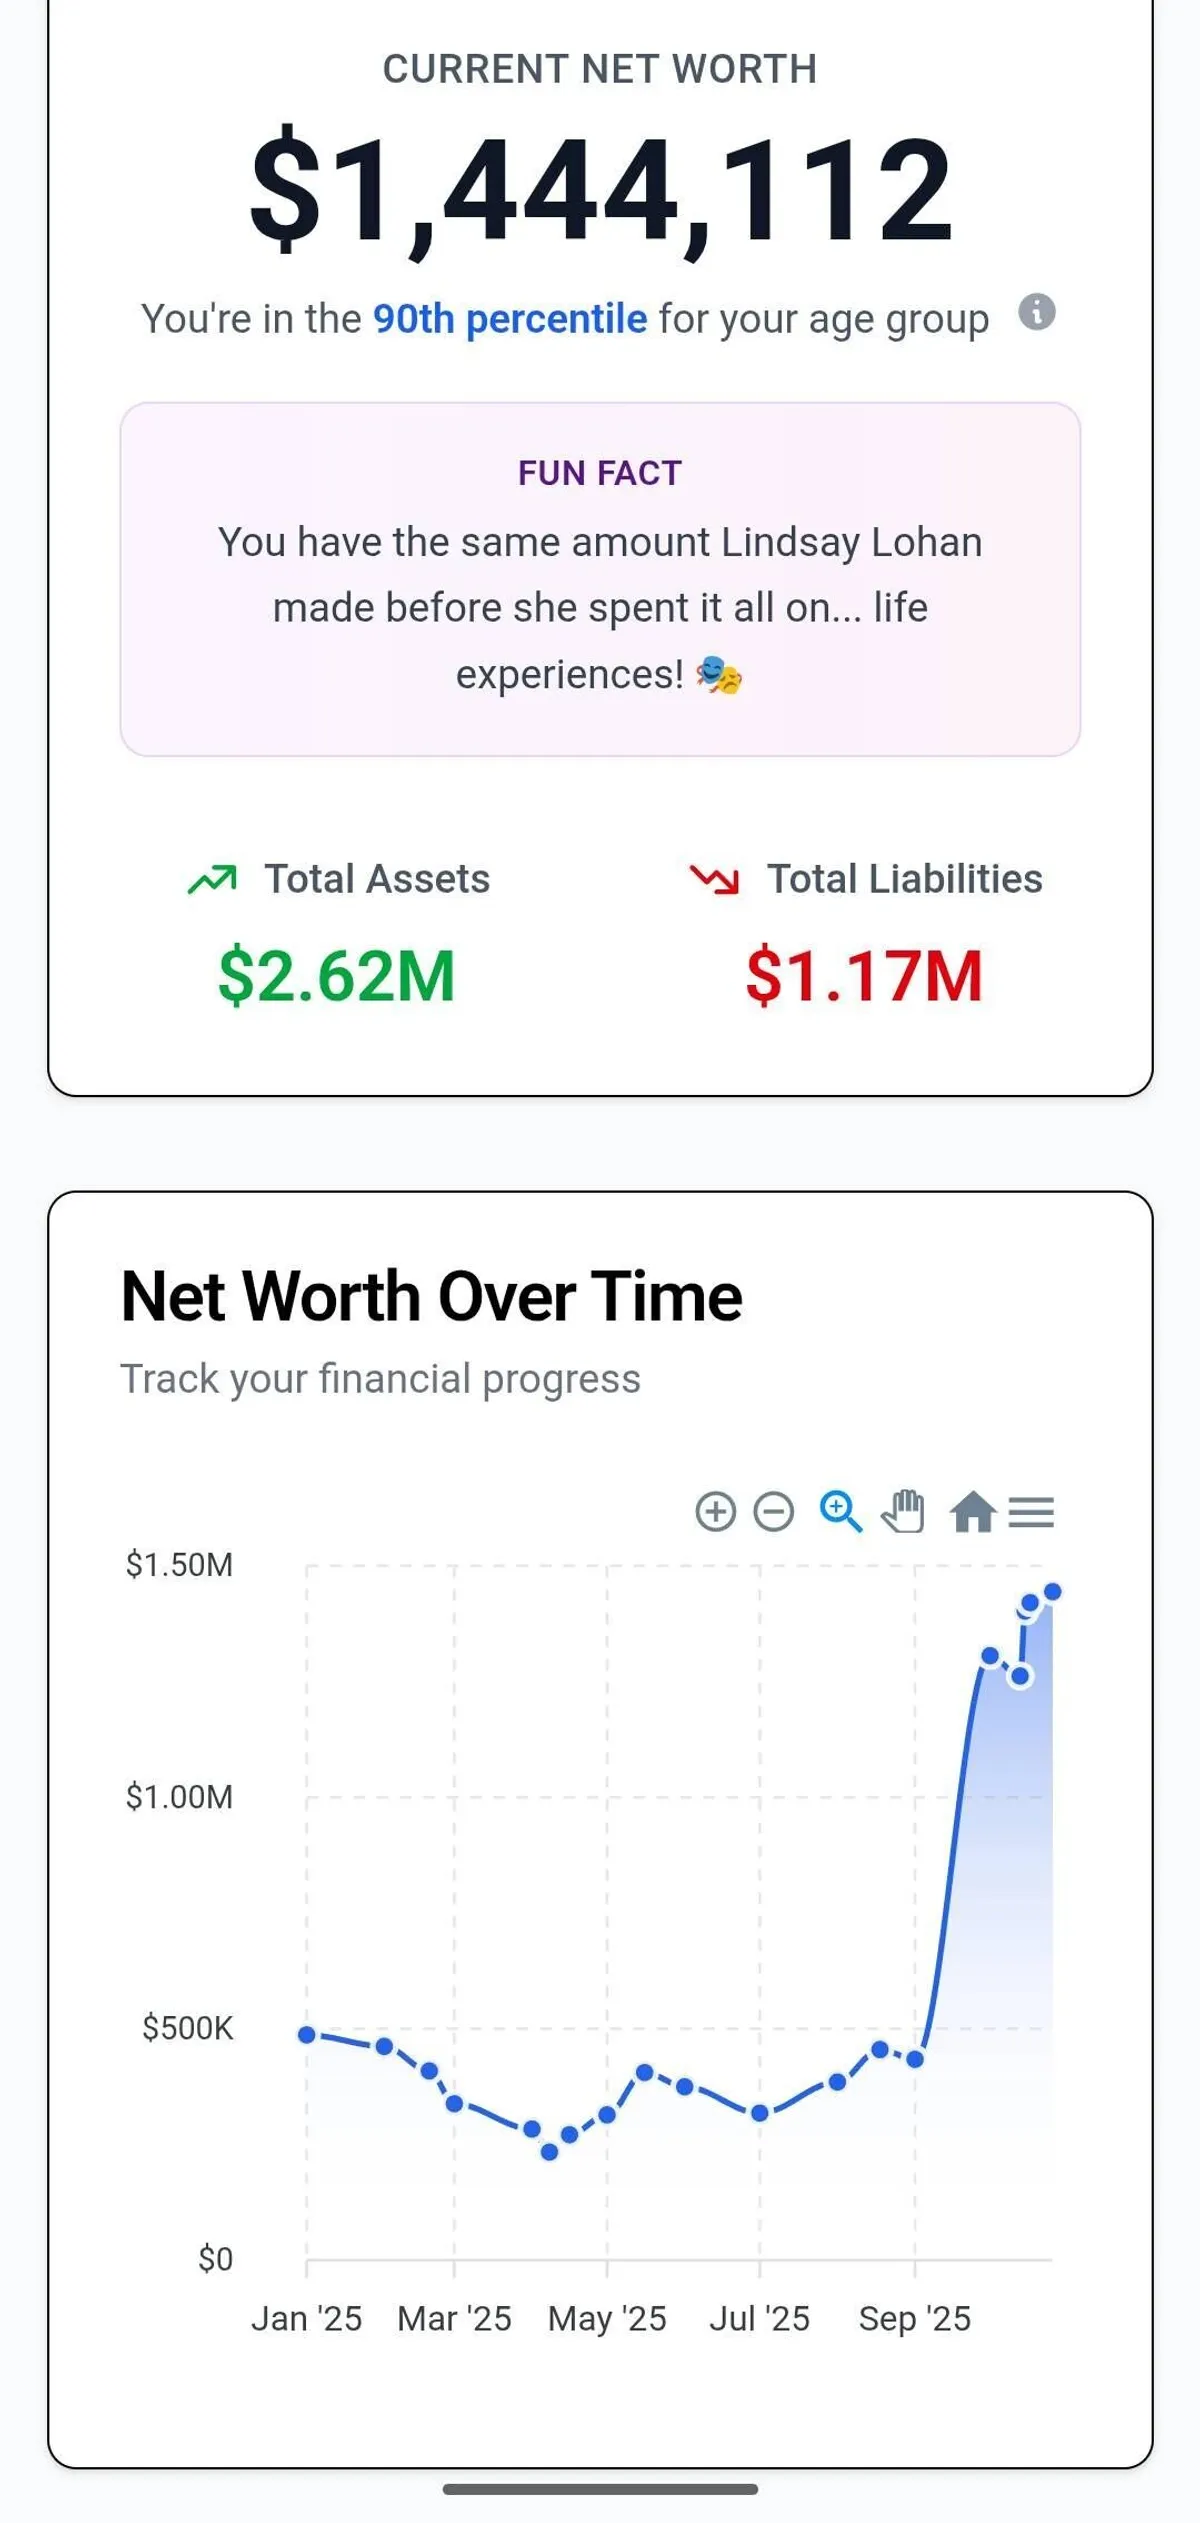Click the green Total Assets trend arrow
The height and width of the screenshot is (2523, 1200).
pyautogui.click(x=212, y=879)
